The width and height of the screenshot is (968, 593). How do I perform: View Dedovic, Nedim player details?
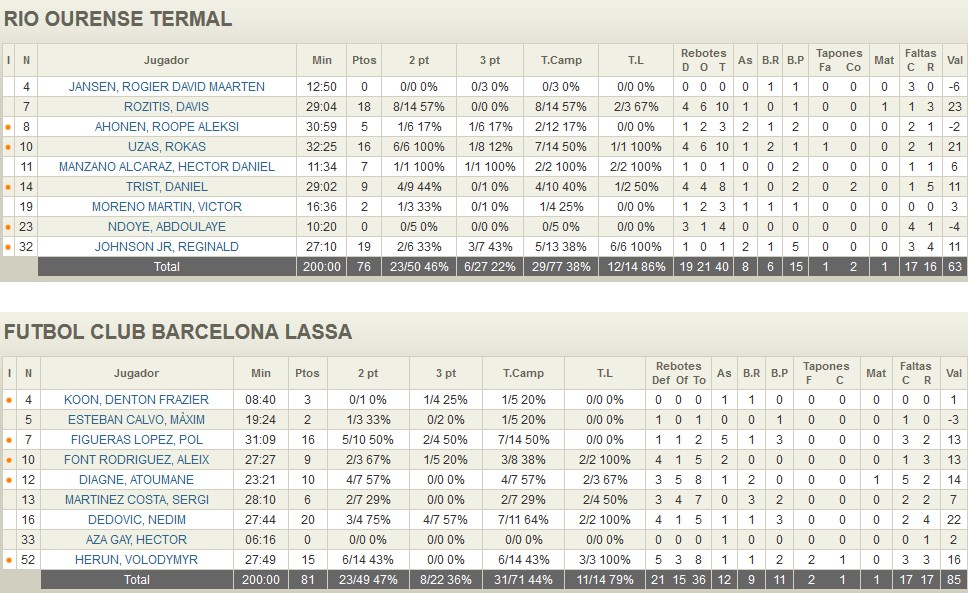[x=135, y=520]
